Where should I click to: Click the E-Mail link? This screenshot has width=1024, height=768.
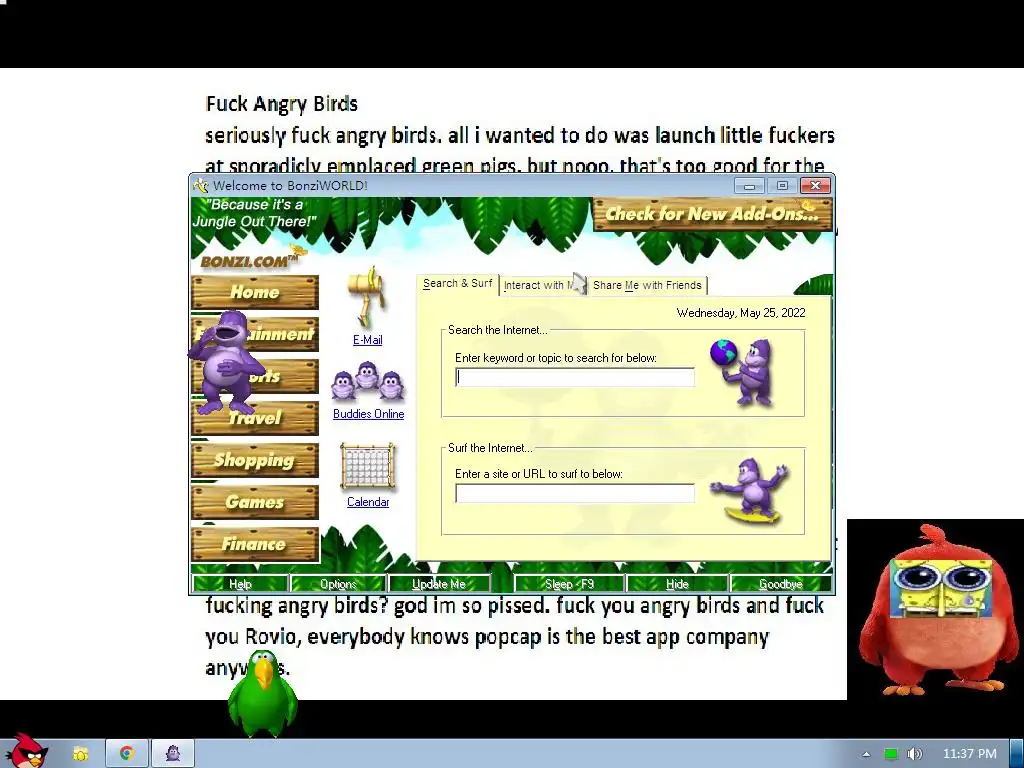click(x=368, y=340)
